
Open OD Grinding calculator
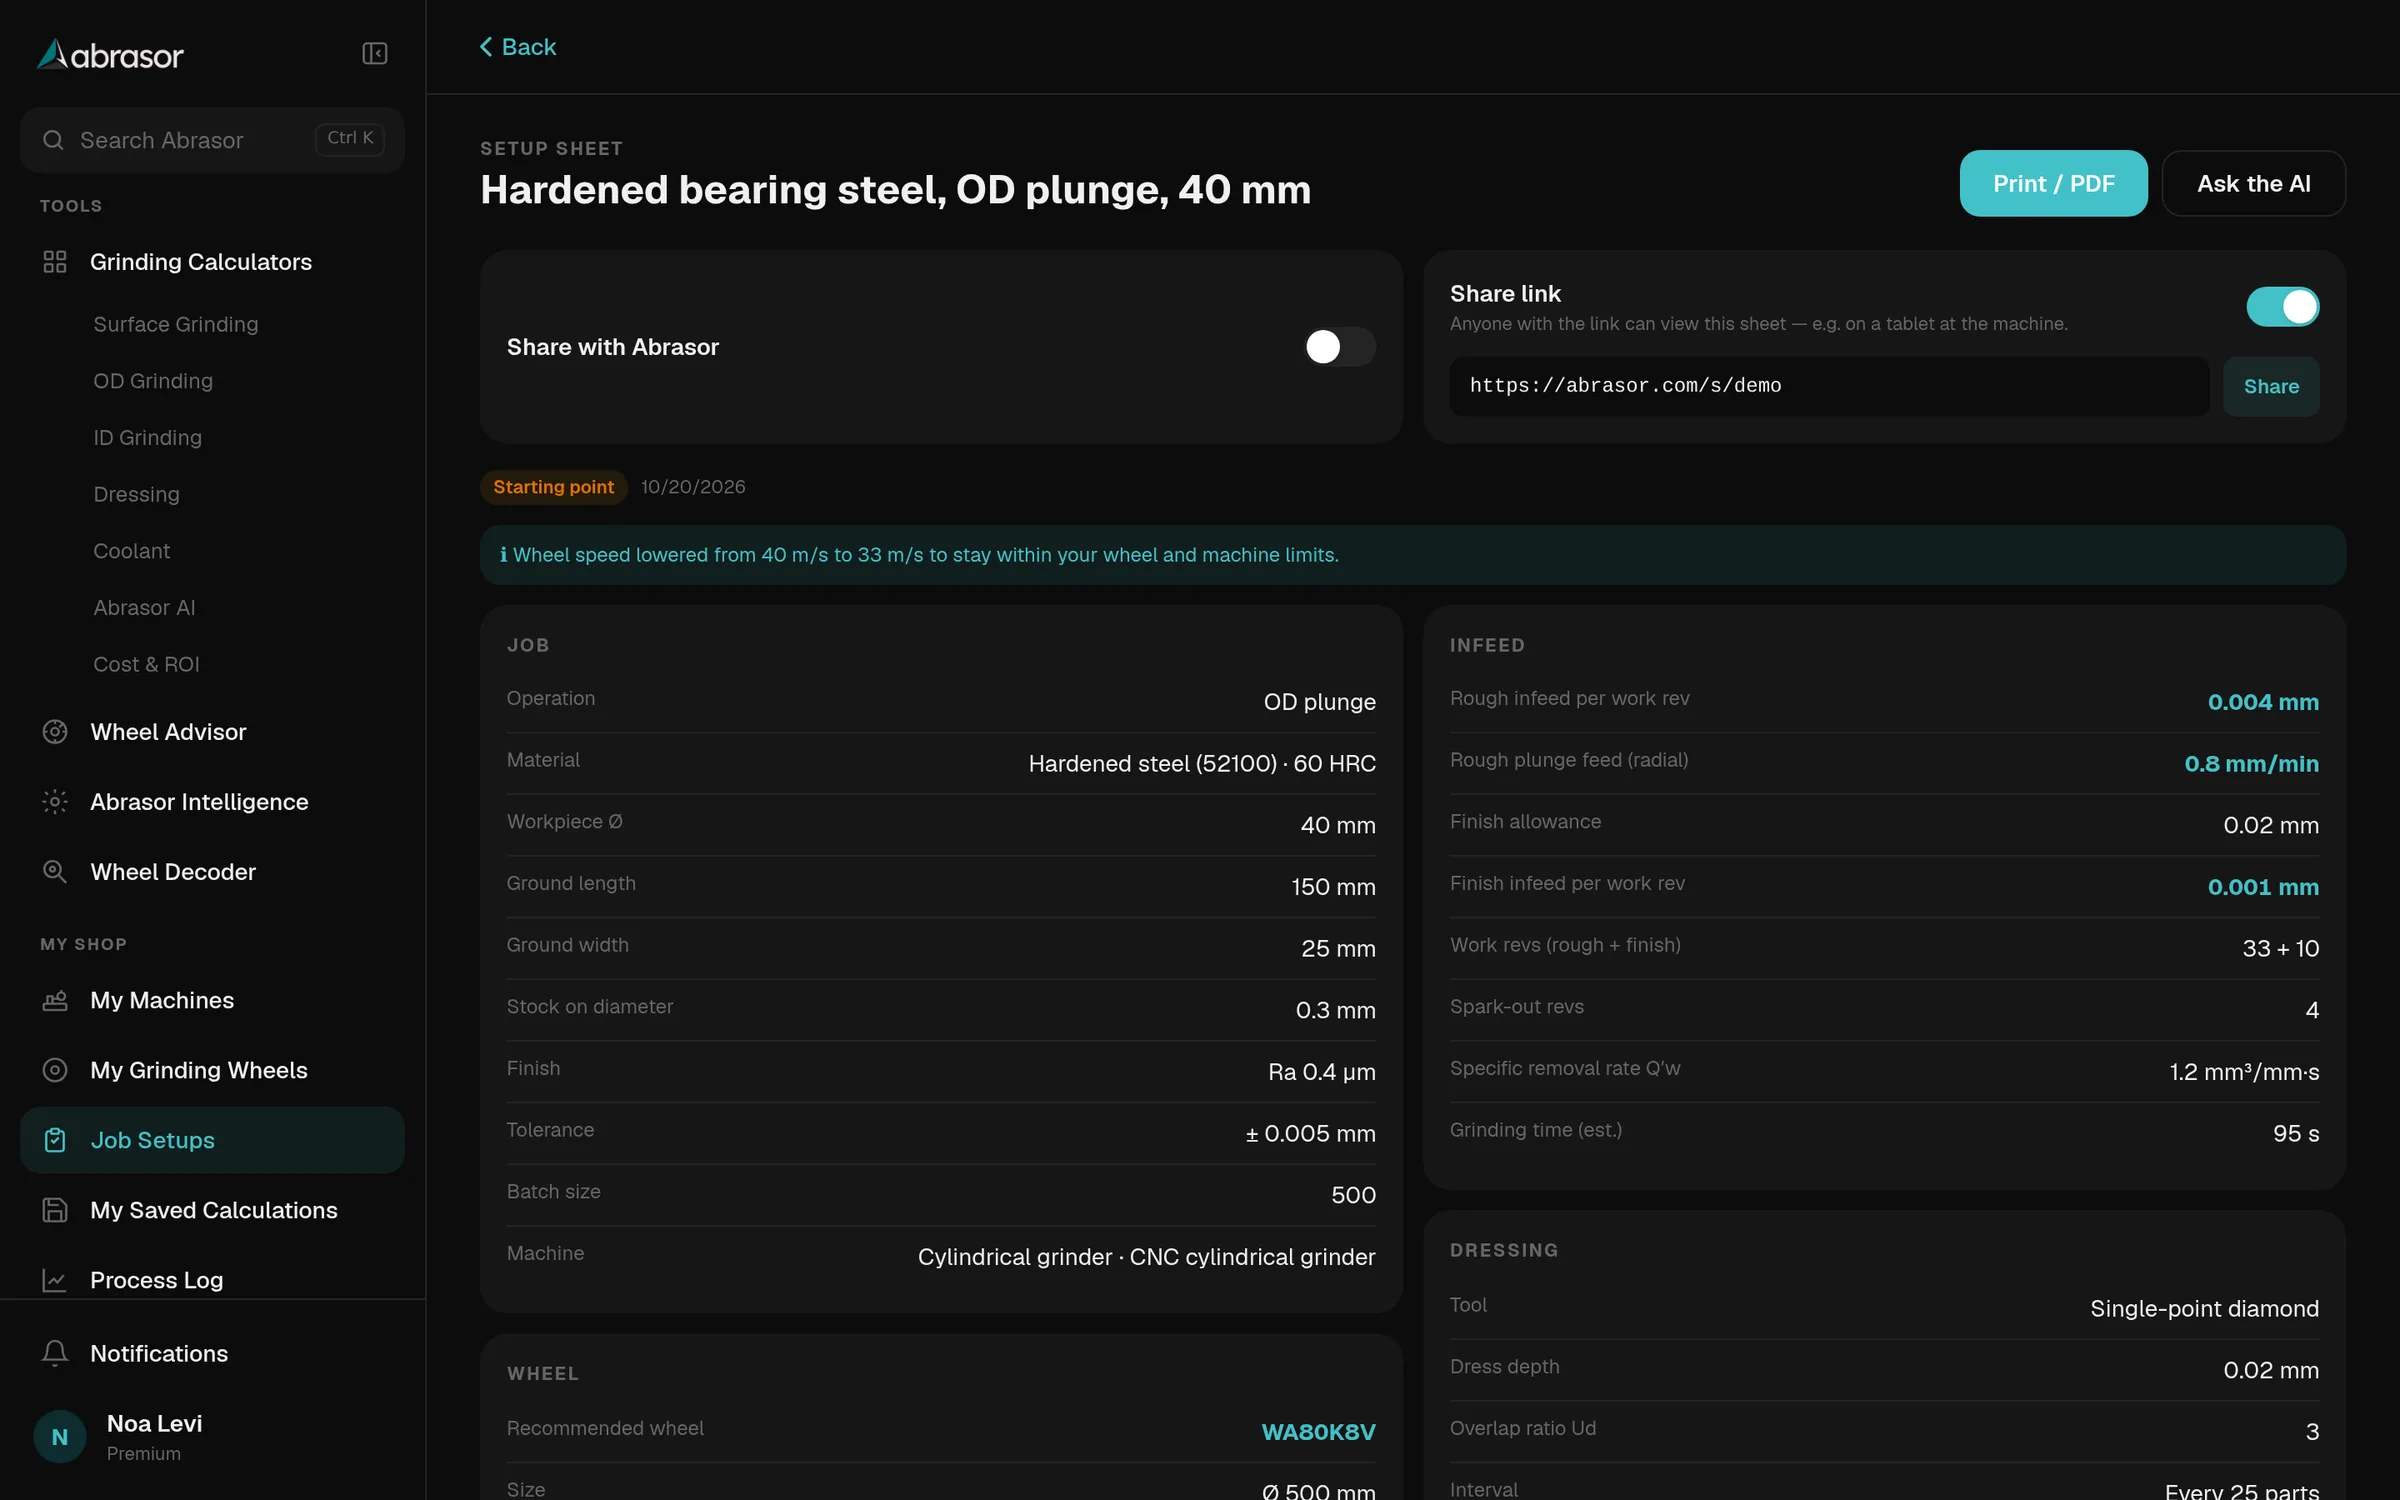click(153, 381)
